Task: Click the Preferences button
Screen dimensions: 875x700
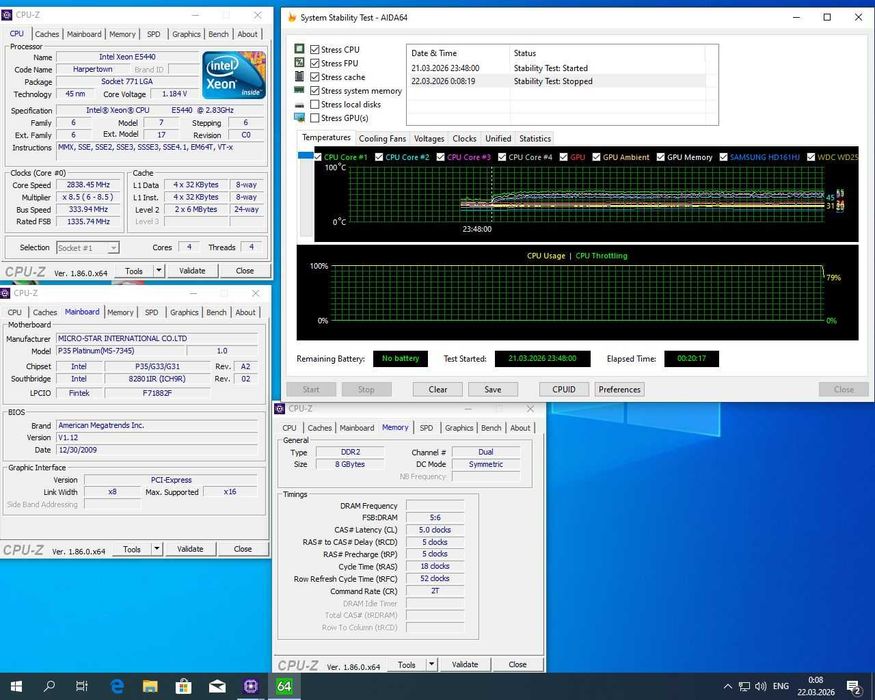Action: pyautogui.click(x=619, y=390)
